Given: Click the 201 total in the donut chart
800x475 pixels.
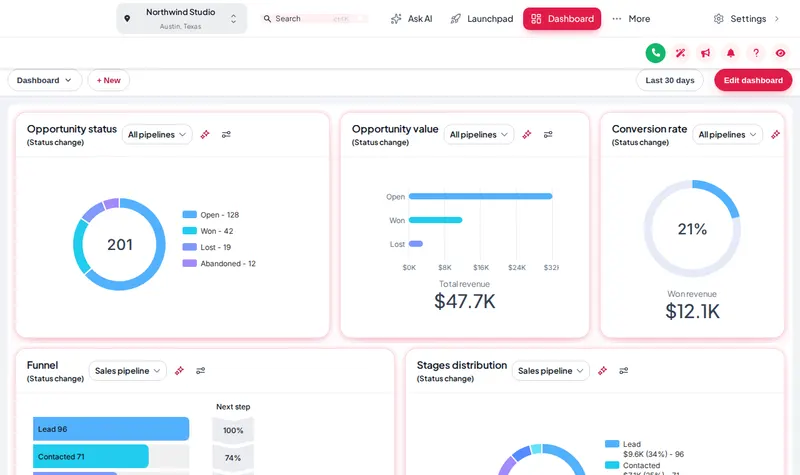Looking at the screenshot, I should pyautogui.click(x=120, y=245).
